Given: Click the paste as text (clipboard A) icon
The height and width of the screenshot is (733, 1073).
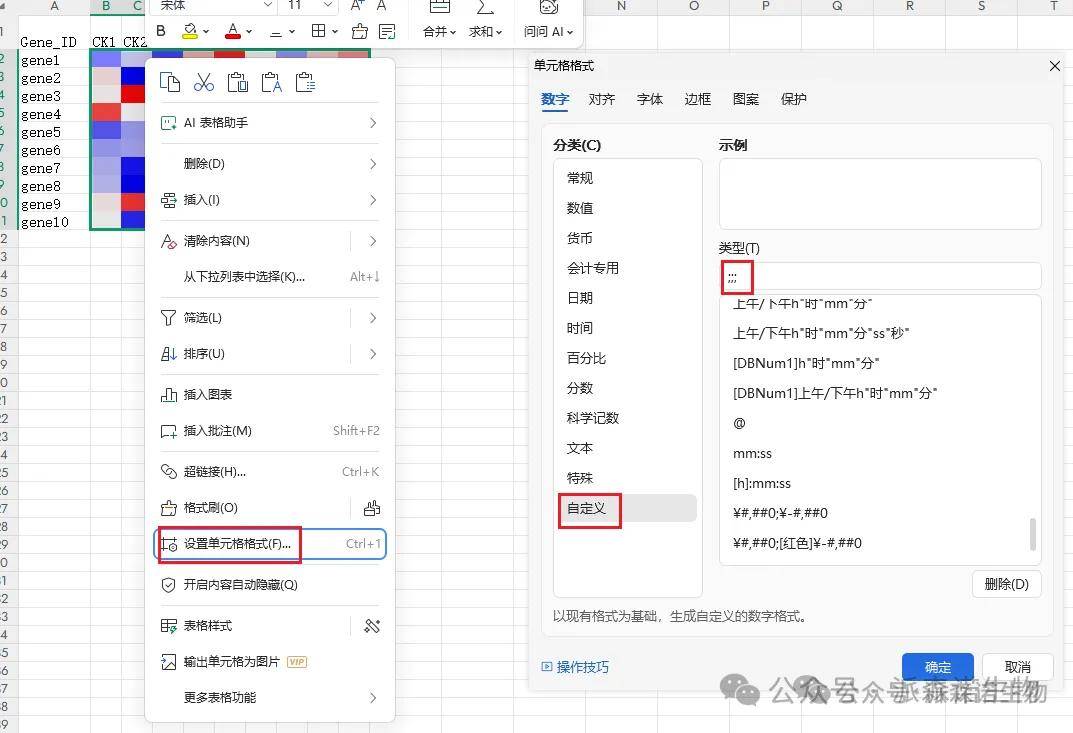Looking at the screenshot, I should 271,83.
